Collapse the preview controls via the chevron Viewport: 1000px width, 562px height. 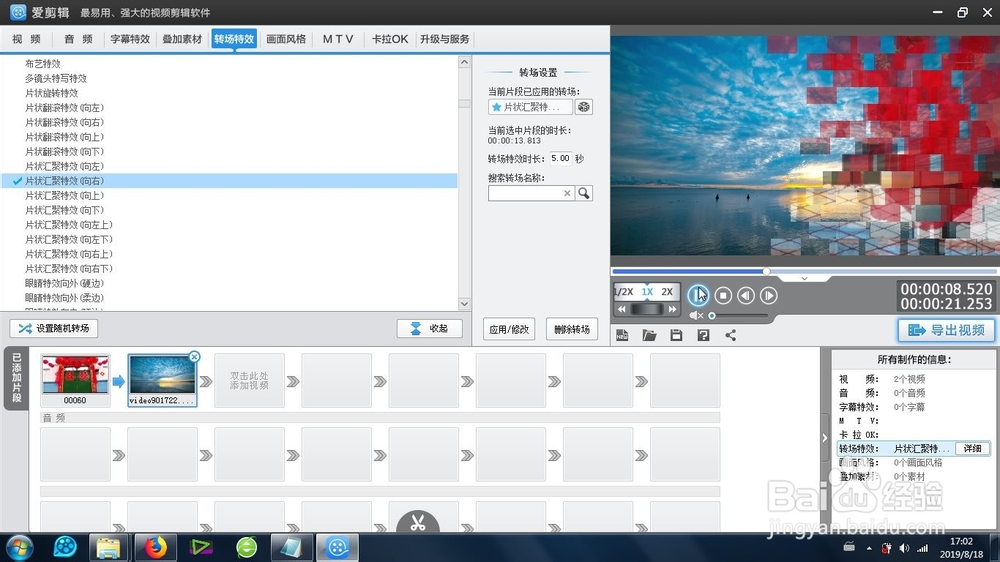(804, 279)
